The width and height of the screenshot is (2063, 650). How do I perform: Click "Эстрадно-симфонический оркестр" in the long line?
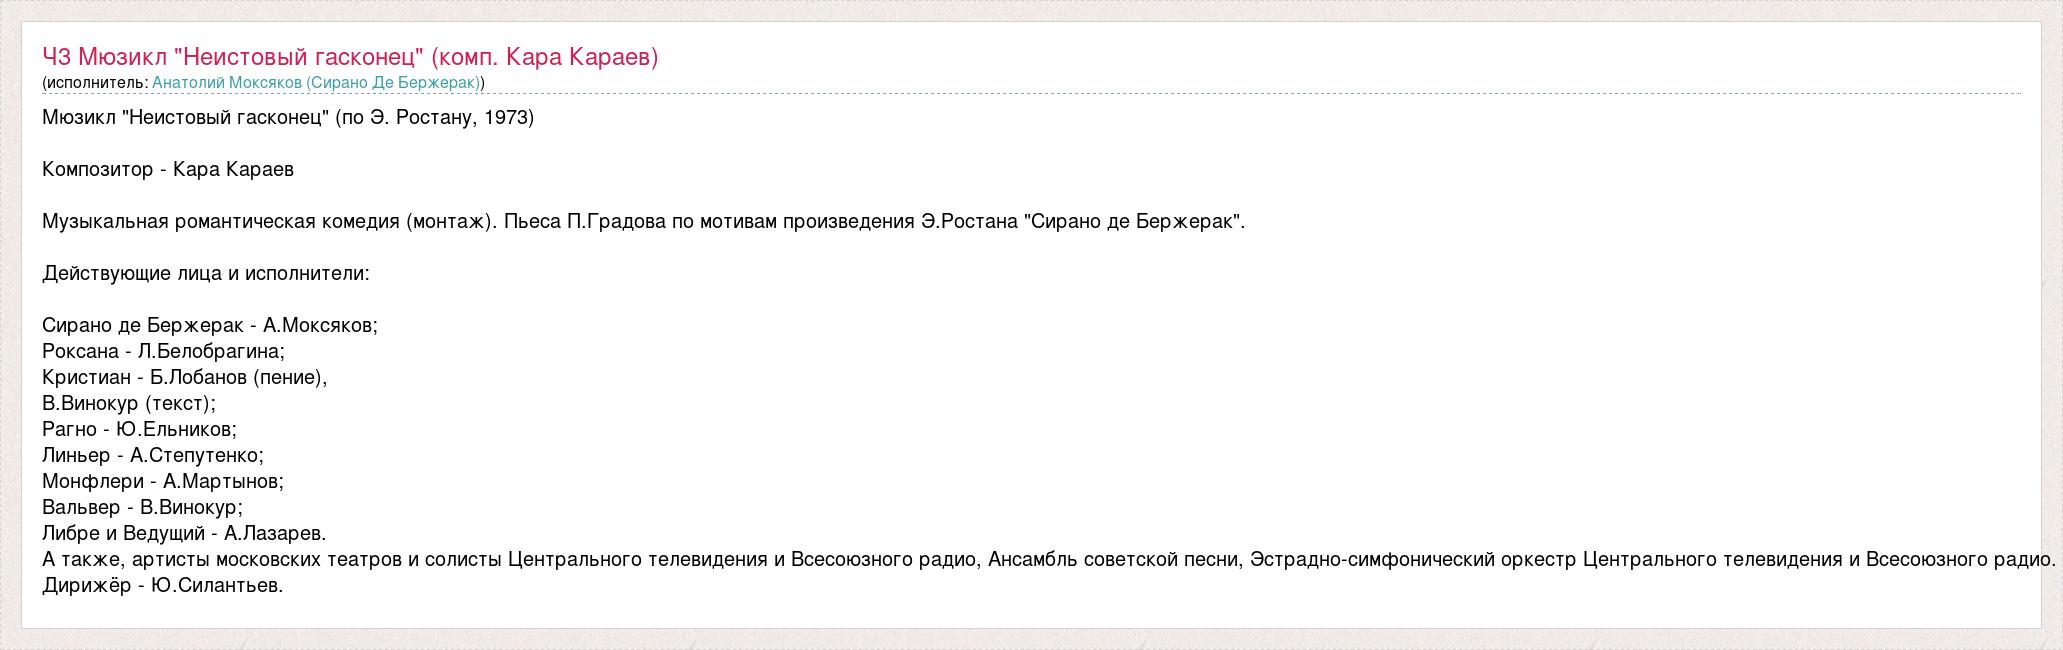(1410, 560)
